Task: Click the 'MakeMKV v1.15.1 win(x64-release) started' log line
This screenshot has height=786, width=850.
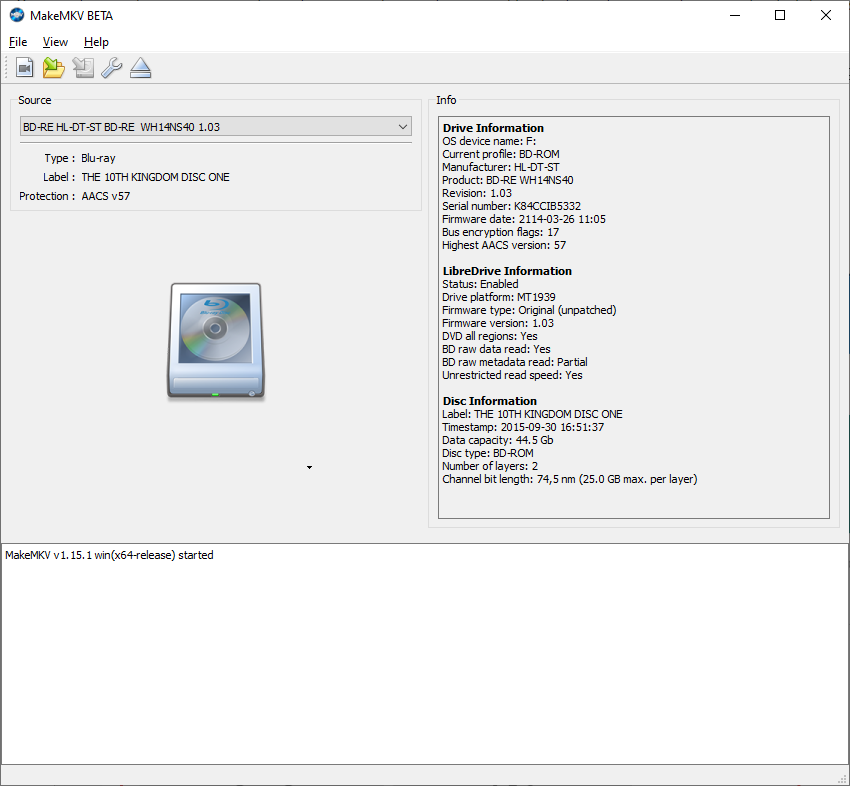Action: (110, 555)
